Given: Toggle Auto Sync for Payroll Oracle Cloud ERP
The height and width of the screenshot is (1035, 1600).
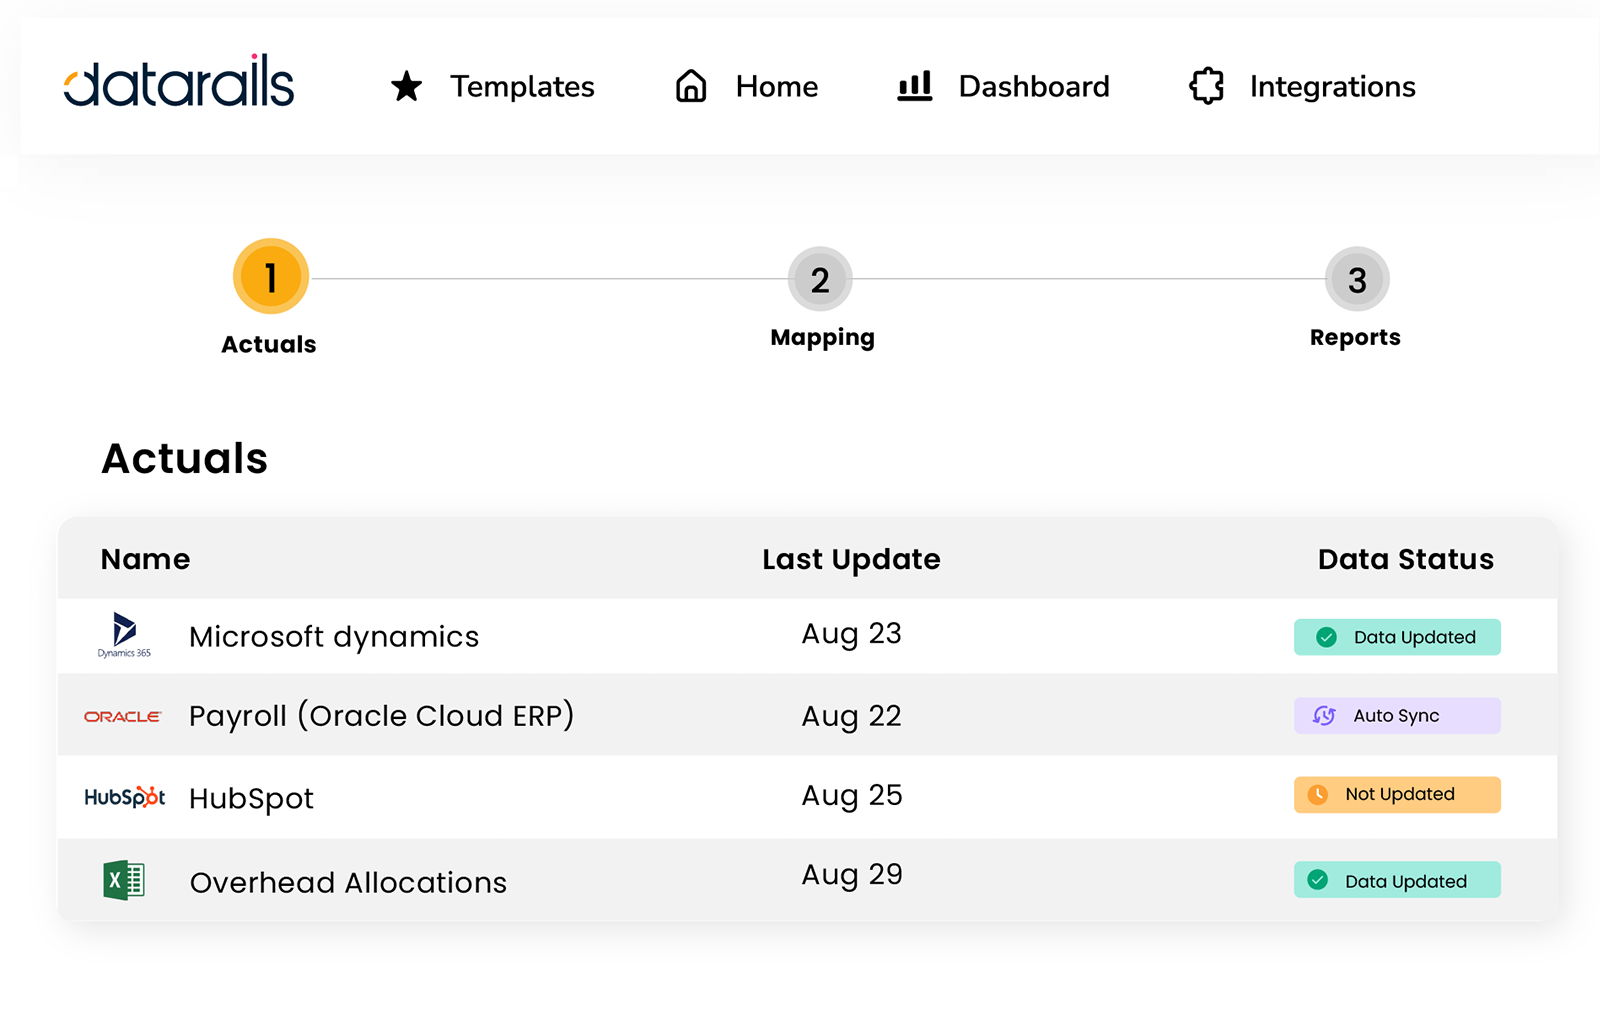Looking at the screenshot, I should (1397, 716).
